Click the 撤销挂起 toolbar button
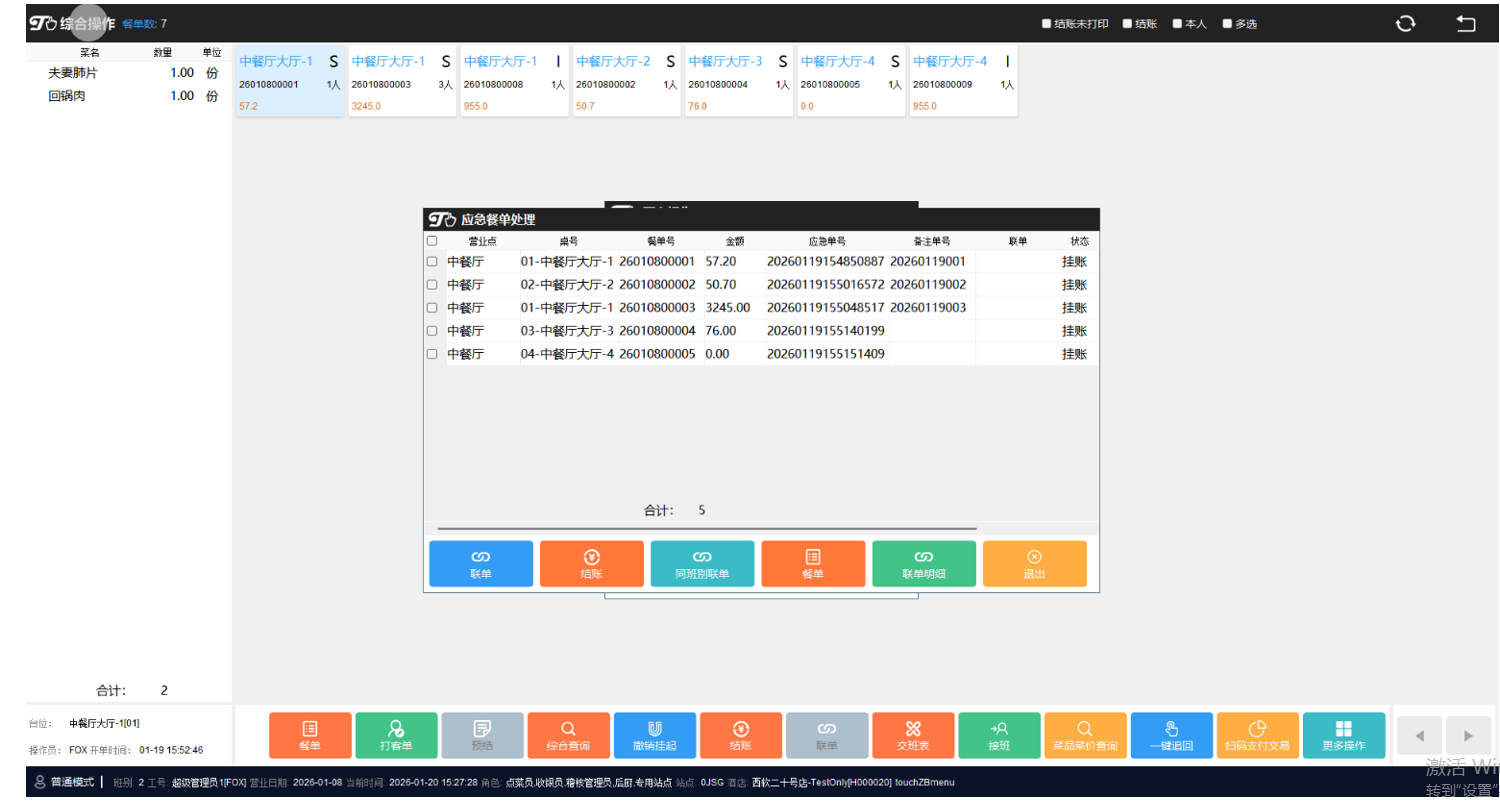Screen dimensions: 1500x806 coord(654,735)
